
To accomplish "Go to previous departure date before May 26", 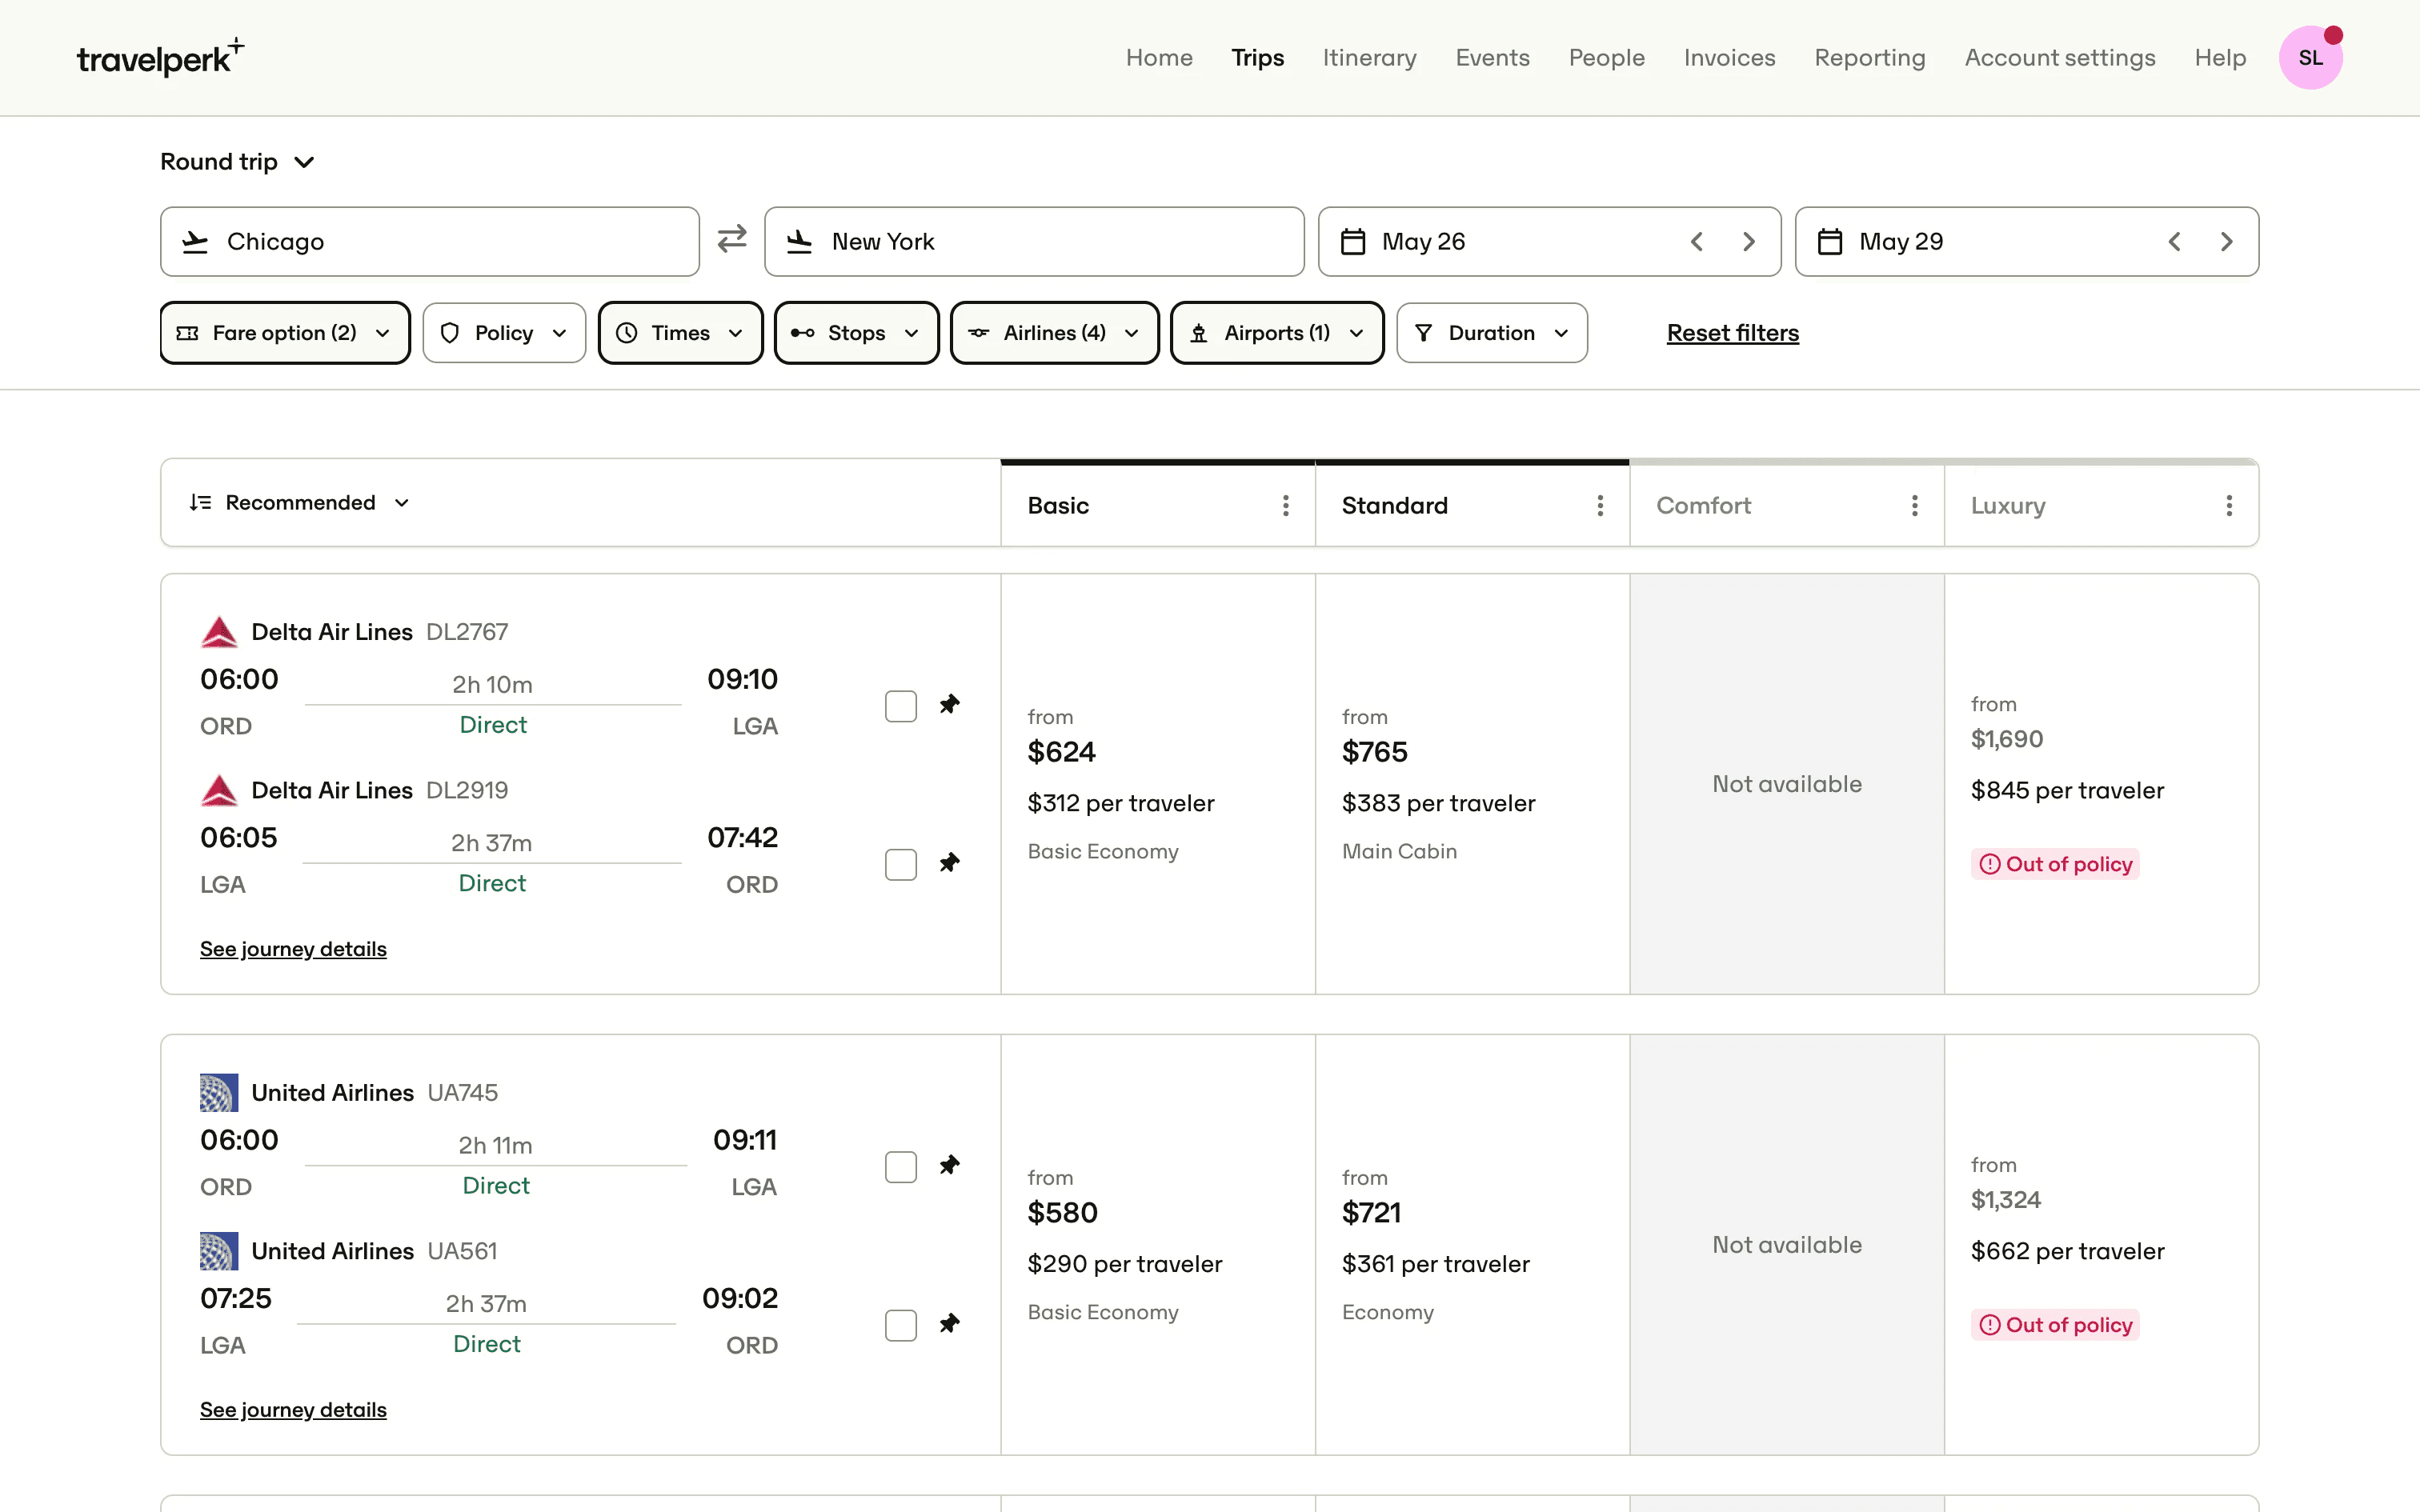I will pyautogui.click(x=1697, y=242).
